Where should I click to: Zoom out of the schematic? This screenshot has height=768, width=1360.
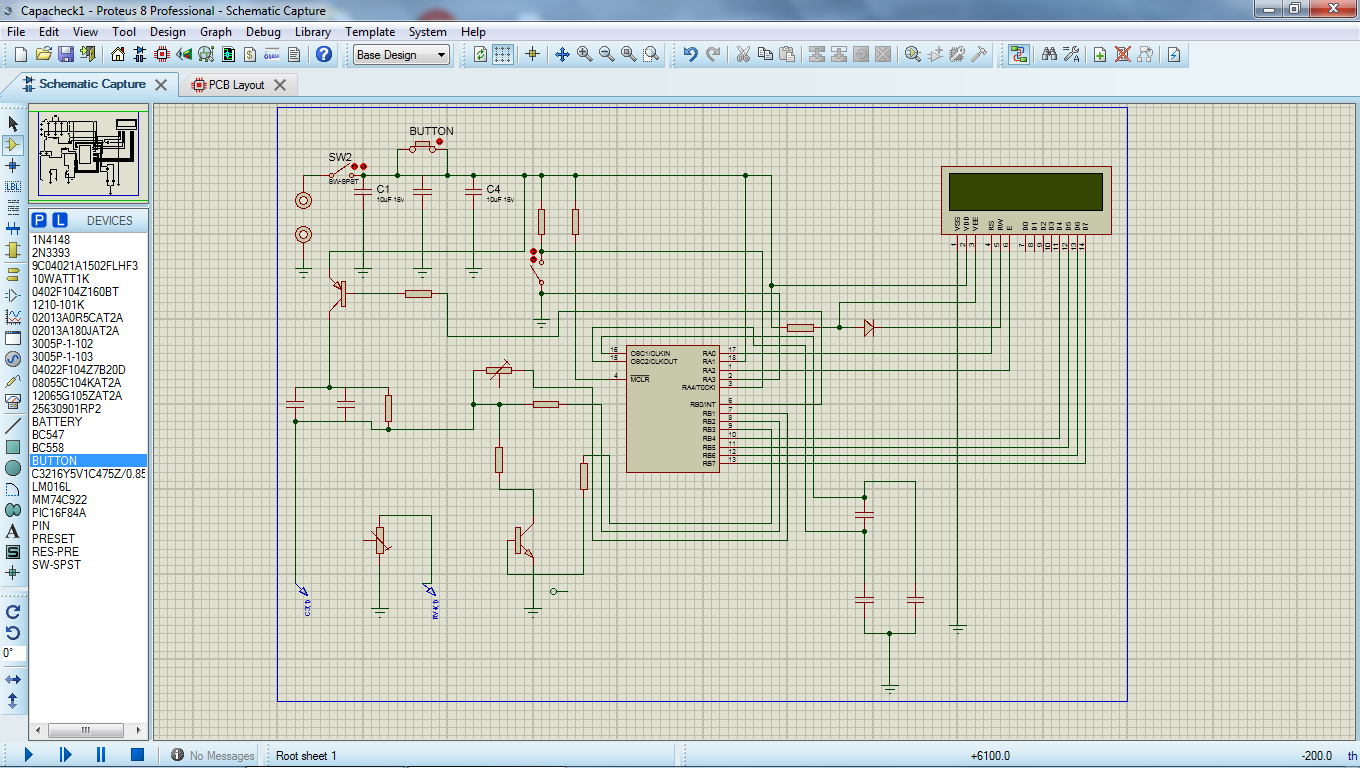point(607,54)
